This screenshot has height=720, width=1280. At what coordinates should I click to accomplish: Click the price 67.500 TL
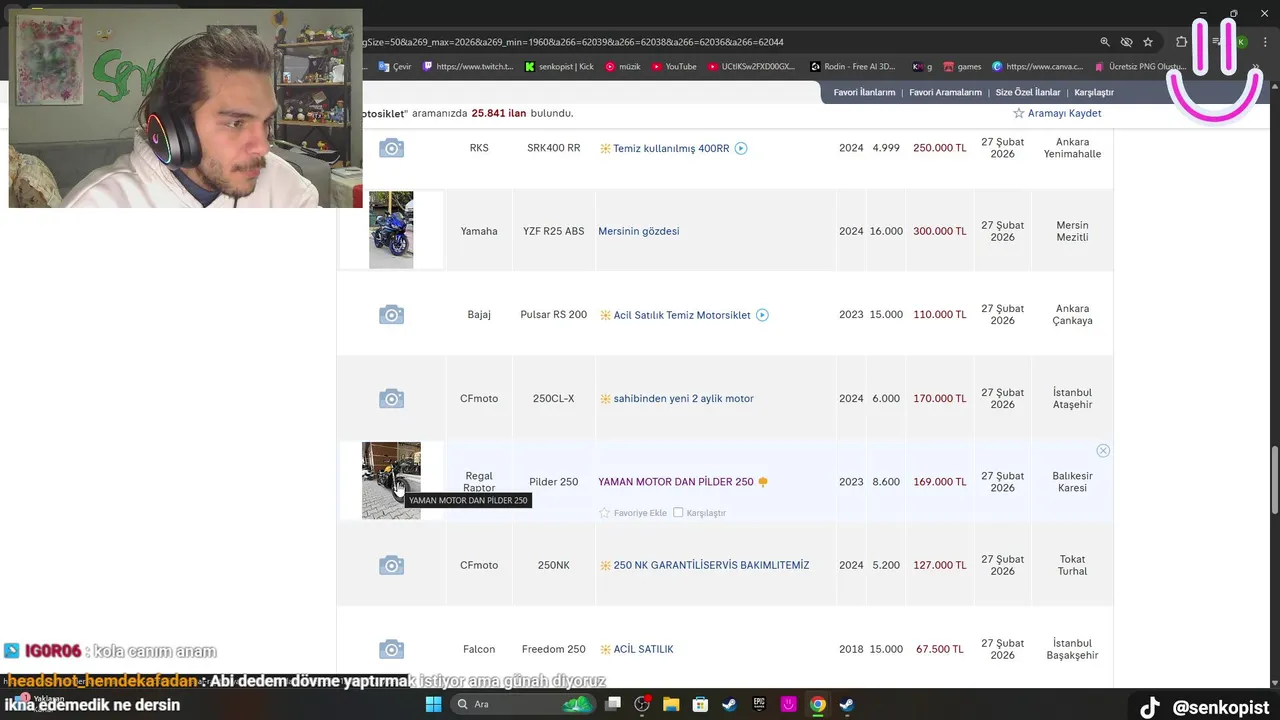click(940, 649)
